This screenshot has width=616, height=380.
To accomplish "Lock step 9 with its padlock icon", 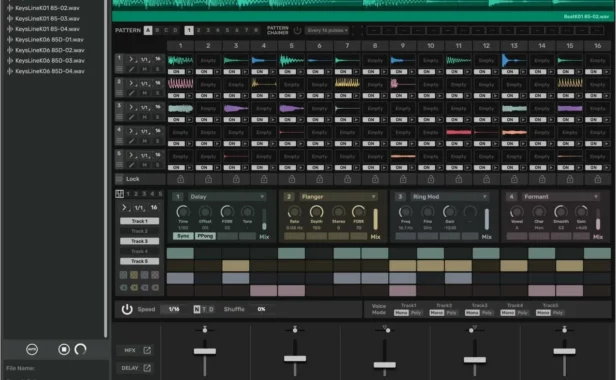I will [403, 179].
